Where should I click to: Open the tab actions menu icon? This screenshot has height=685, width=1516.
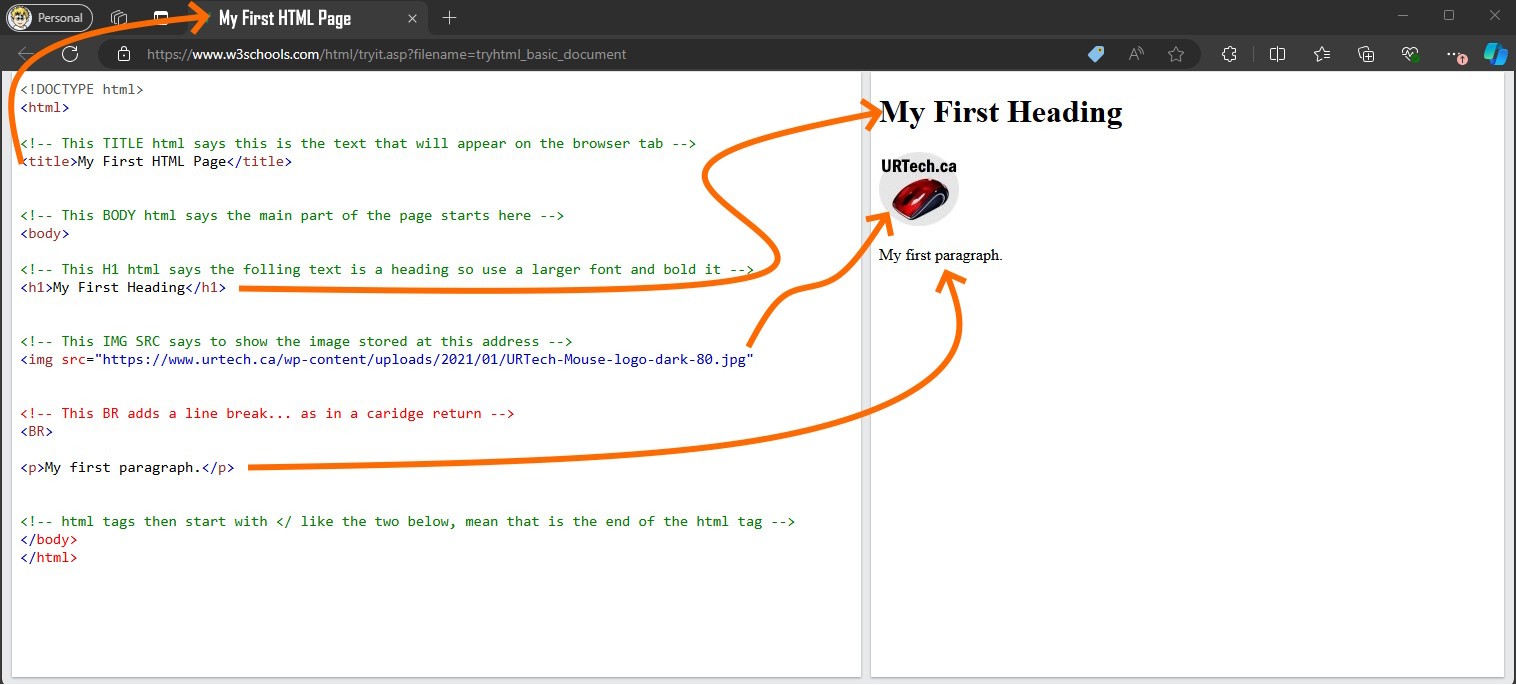click(161, 18)
